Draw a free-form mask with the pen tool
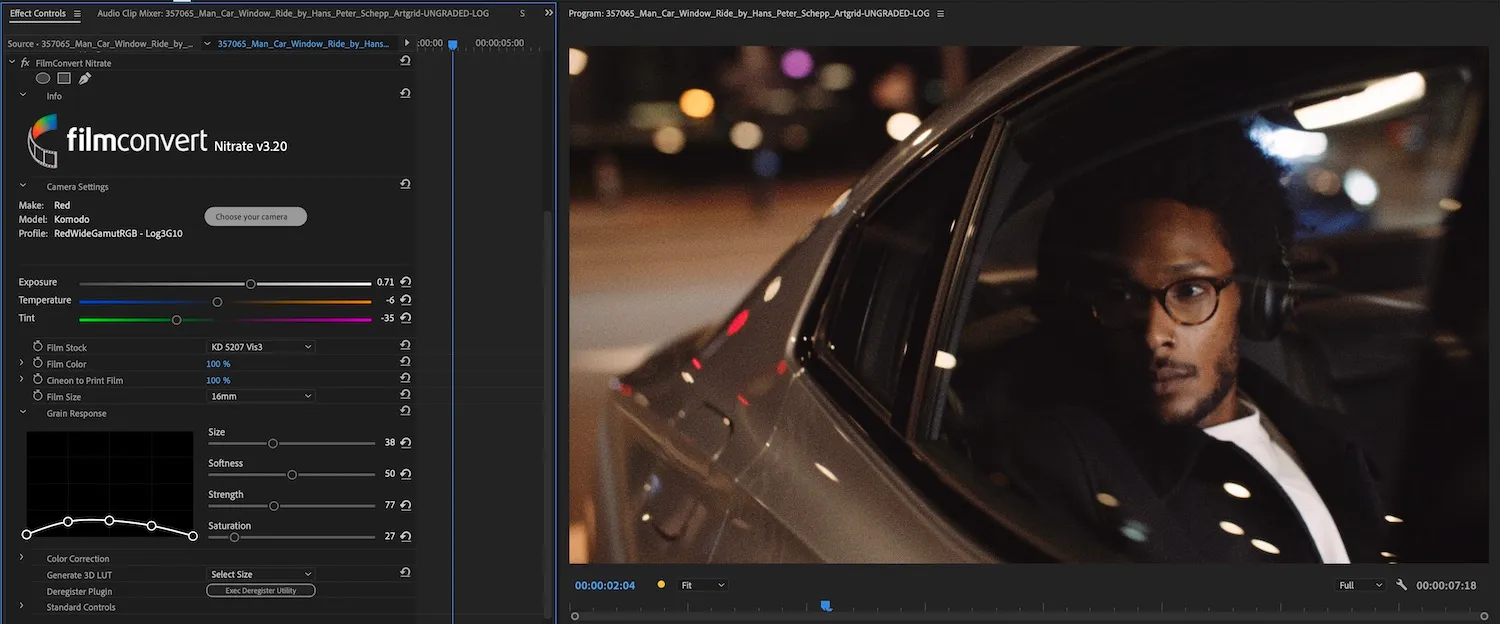Viewport: 1500px width, 624px height. pyautogui.click(x=84, y=78)
